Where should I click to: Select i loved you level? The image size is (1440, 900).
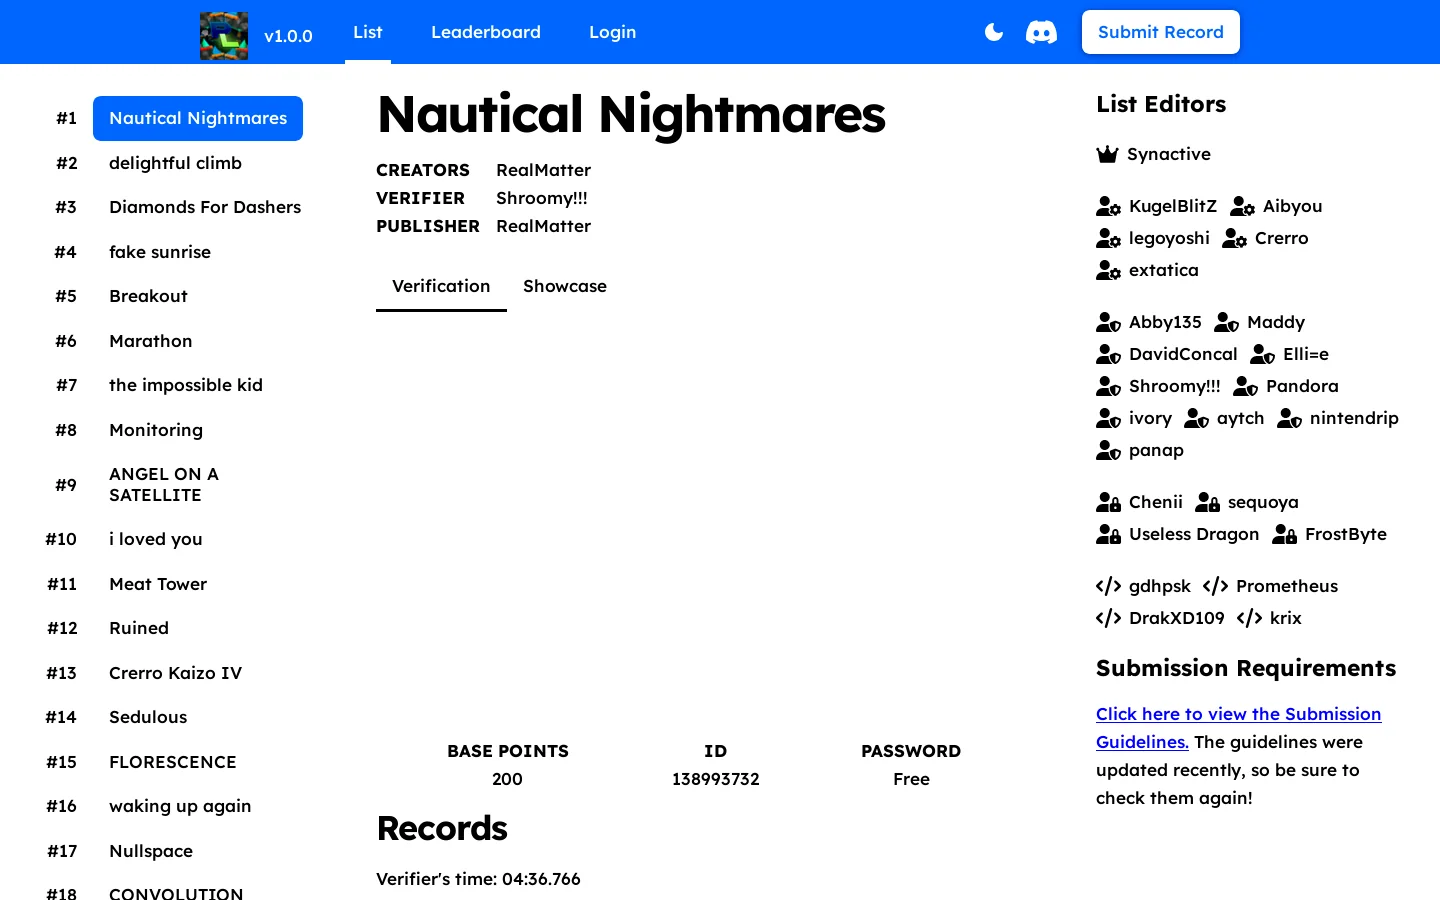(x=156, y=539)
